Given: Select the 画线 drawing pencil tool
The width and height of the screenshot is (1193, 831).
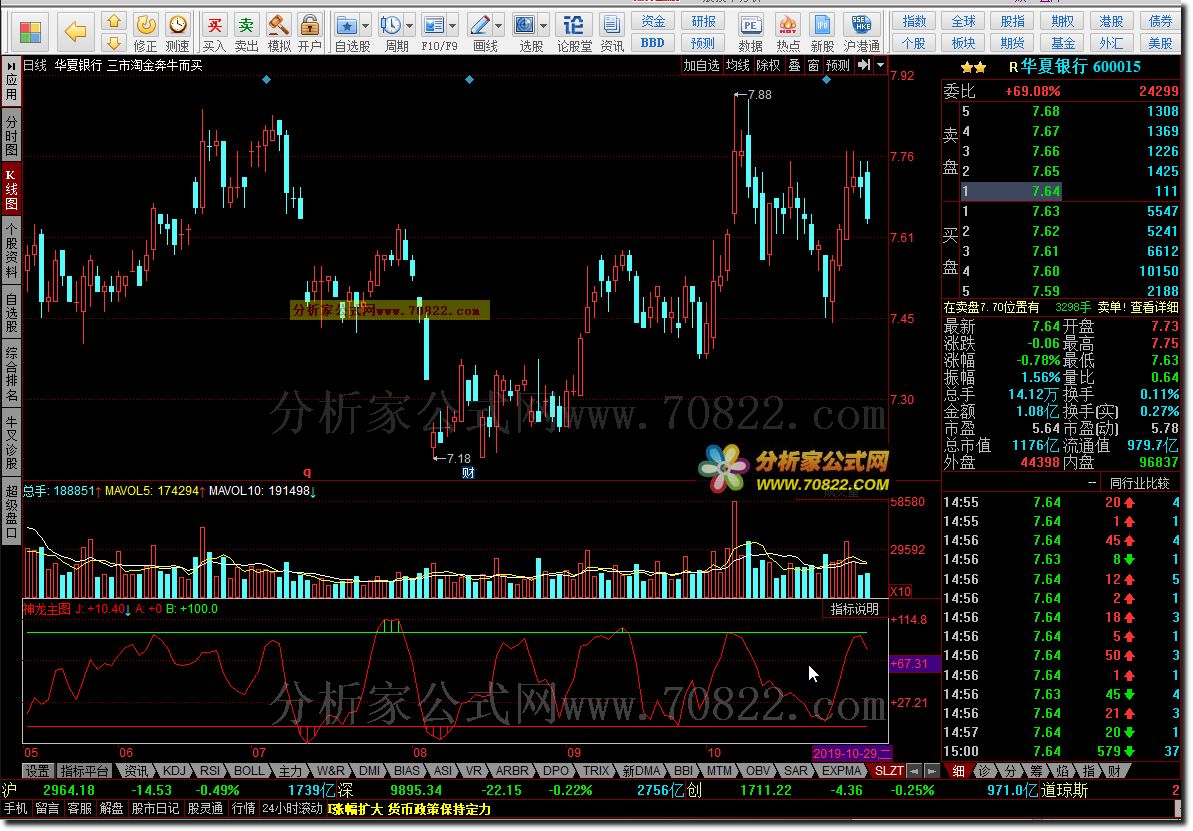Looking at the screenshot, I should coord(480,26).
